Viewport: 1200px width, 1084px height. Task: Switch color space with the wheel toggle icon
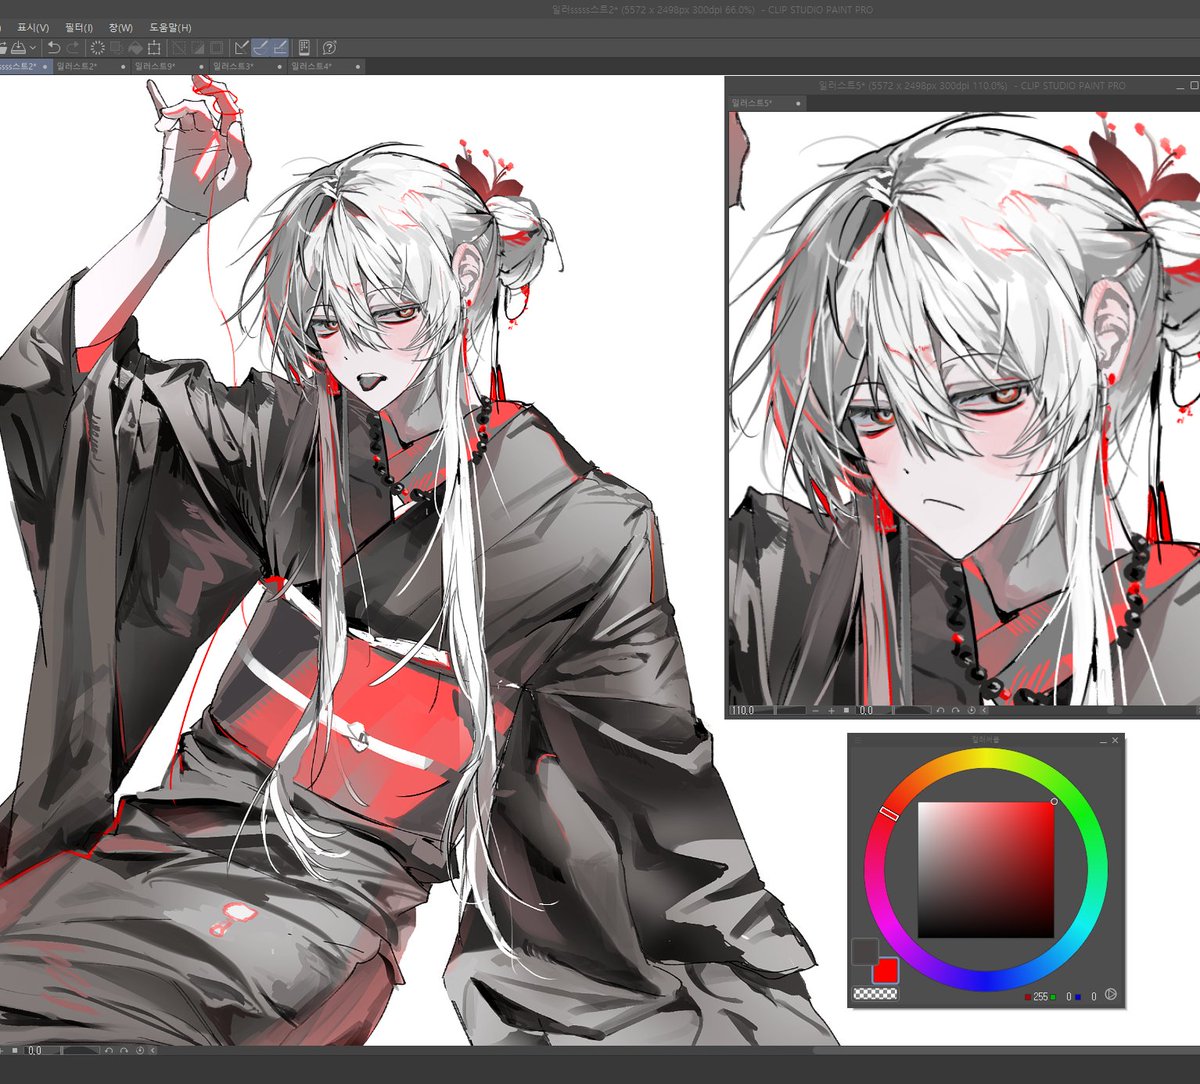pos(1110,996)
